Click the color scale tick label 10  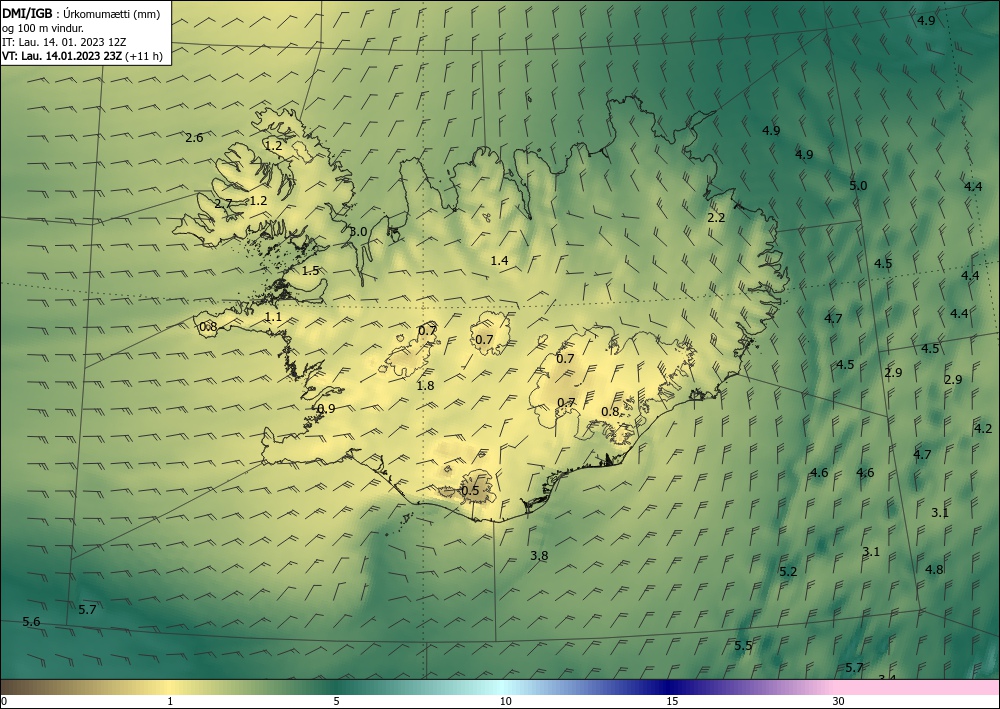505,702
